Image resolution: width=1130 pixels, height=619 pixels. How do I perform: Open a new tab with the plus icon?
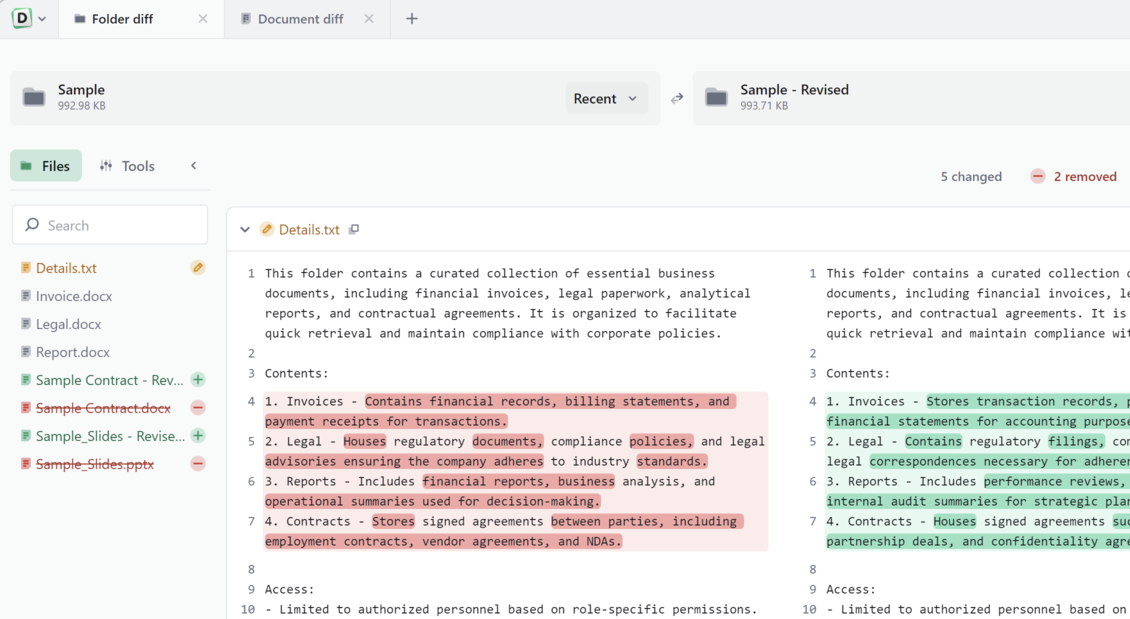(x=412, y=19)
